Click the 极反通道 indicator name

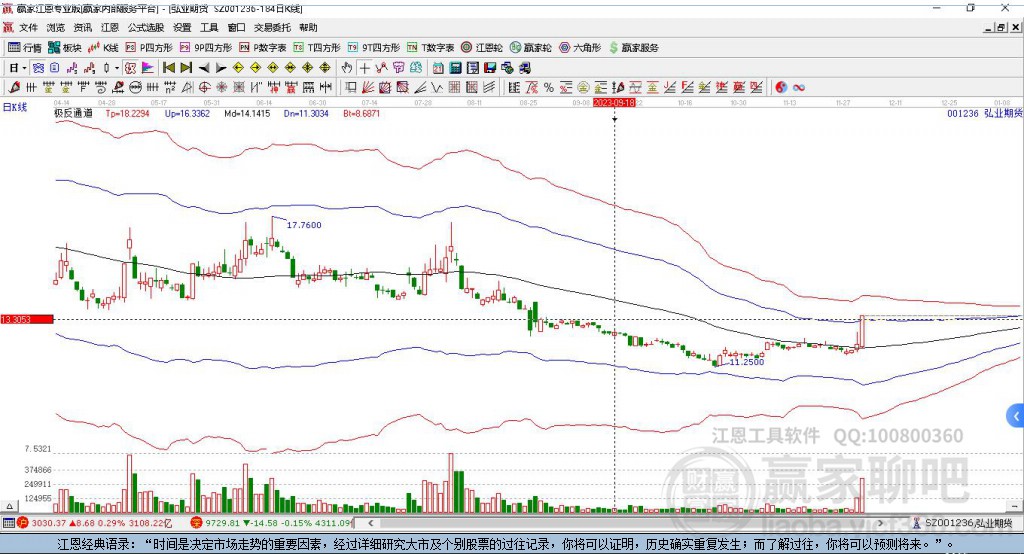(x=73, y=113)
